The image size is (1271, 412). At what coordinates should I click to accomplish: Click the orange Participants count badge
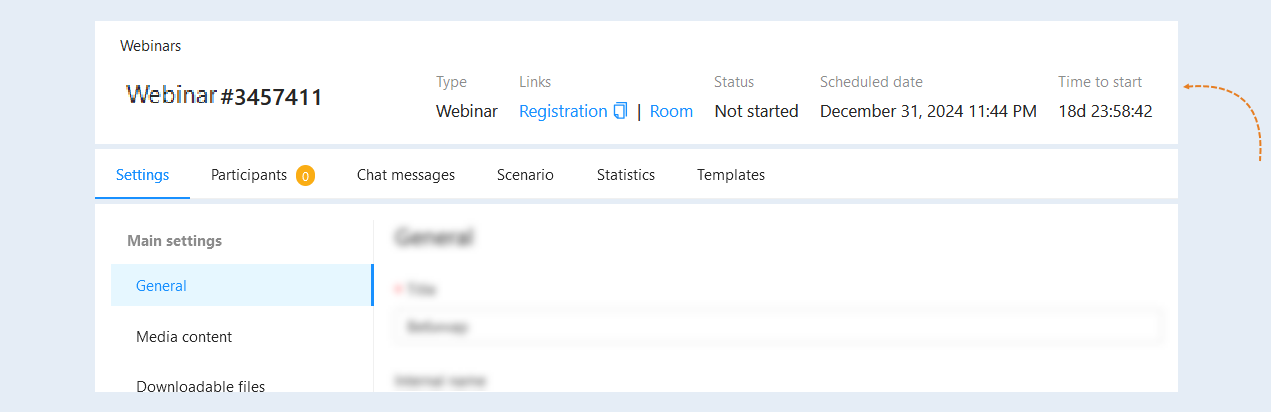click(305, 176)
